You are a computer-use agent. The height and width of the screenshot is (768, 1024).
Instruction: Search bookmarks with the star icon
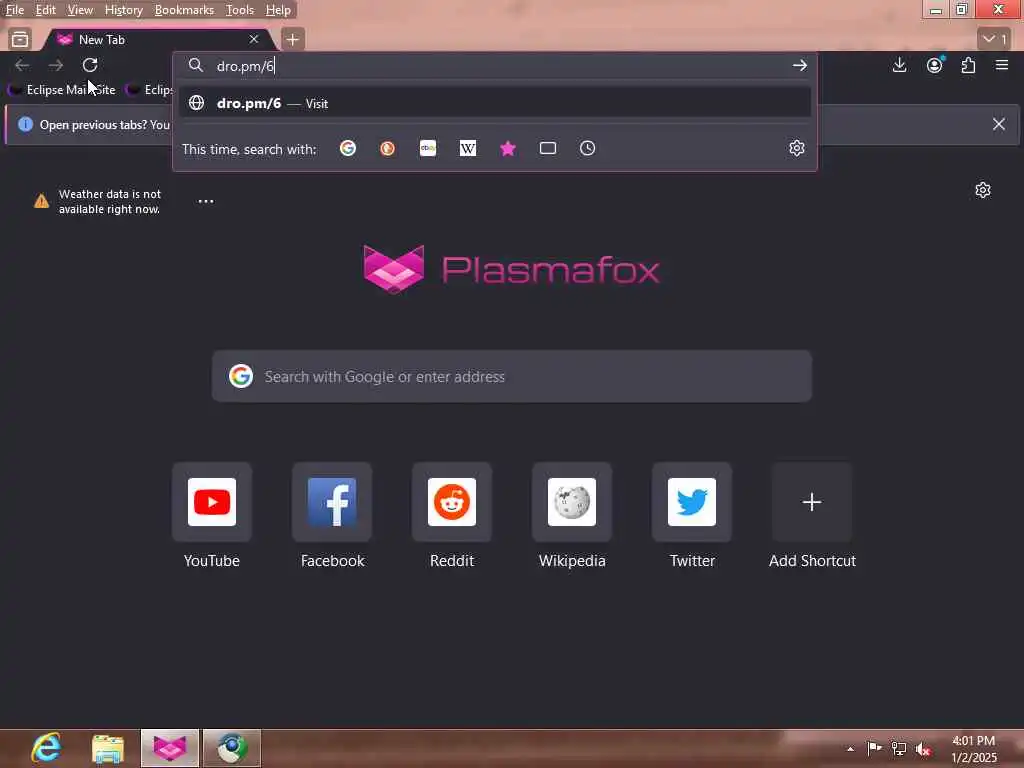(508, 148)
